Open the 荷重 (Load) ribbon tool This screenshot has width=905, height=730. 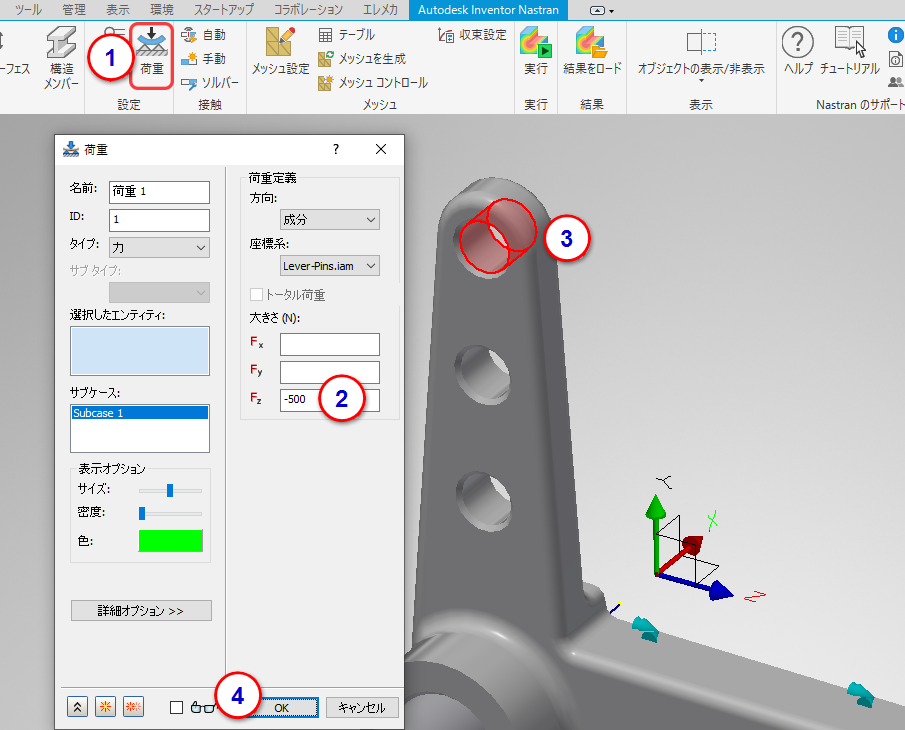[151, 55]
